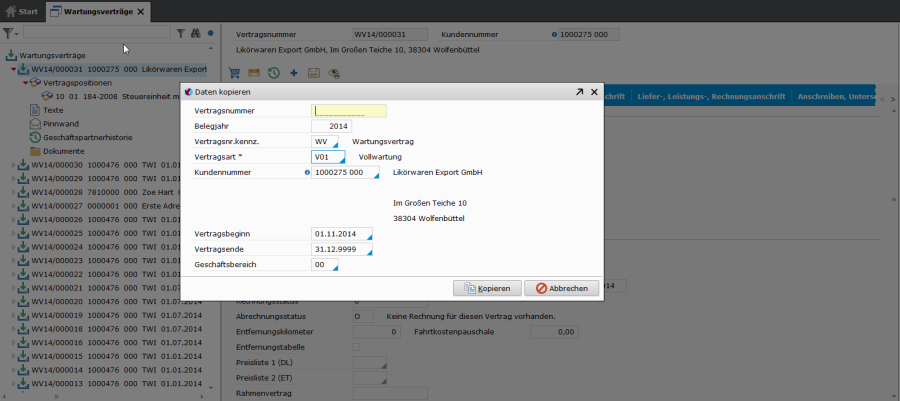Collapse the Vertragspositionen node

(x=25, y=83)
